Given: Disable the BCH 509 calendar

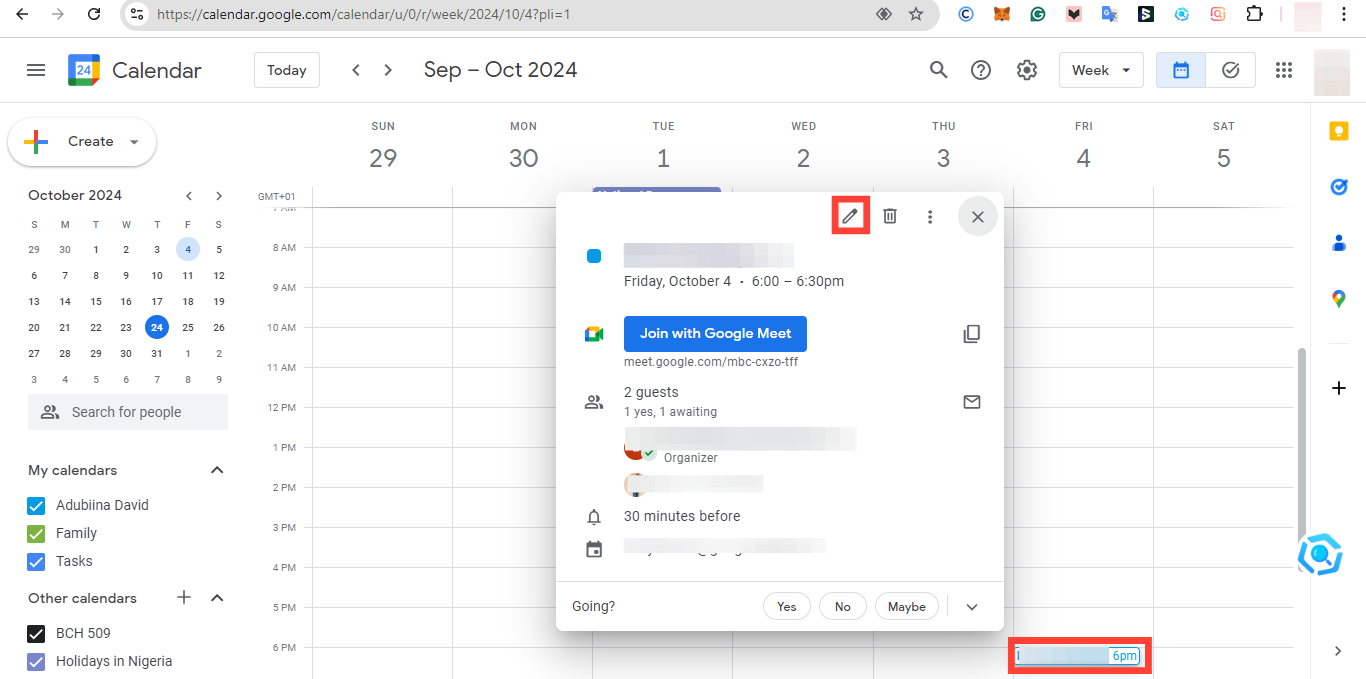Looking at the screenshot, I should coord(36,633).
